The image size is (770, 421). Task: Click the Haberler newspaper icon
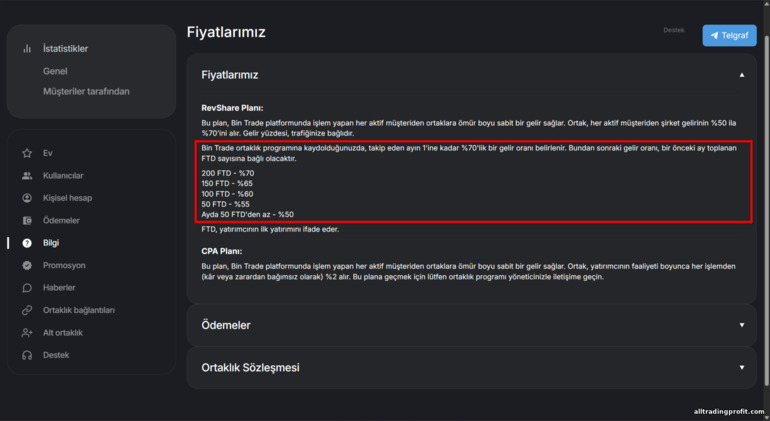pos(27,288)
